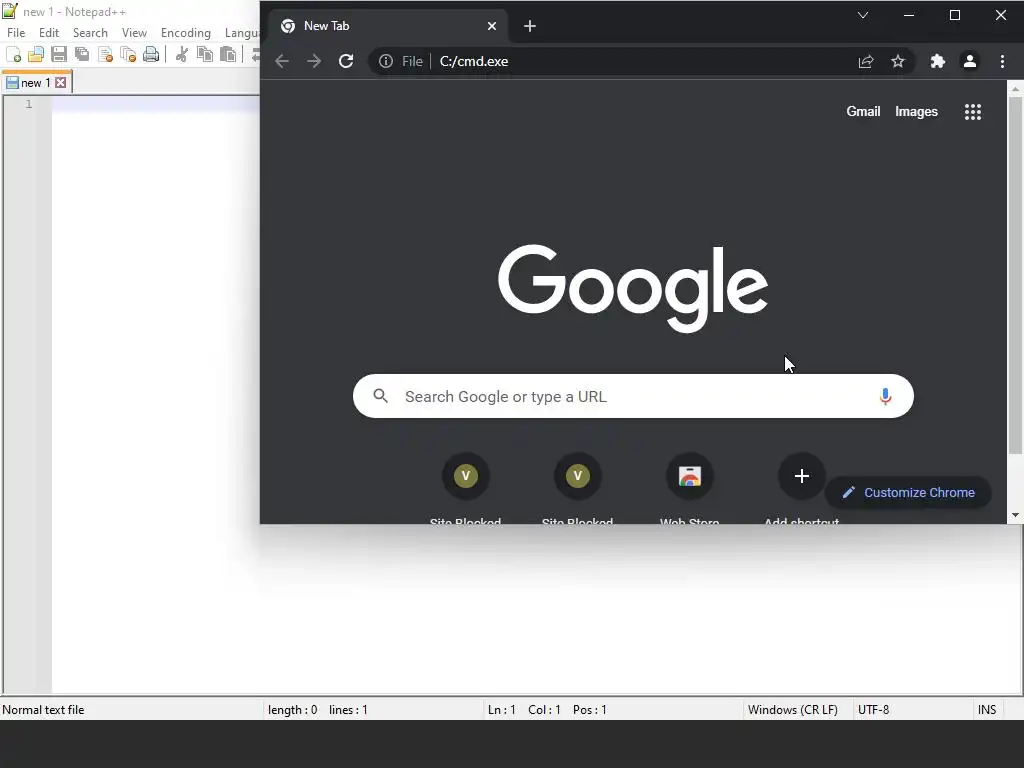The image size is (1024, 768).
Task: Click line number 1 in Notepad++ margin
Action: (29, 104)
